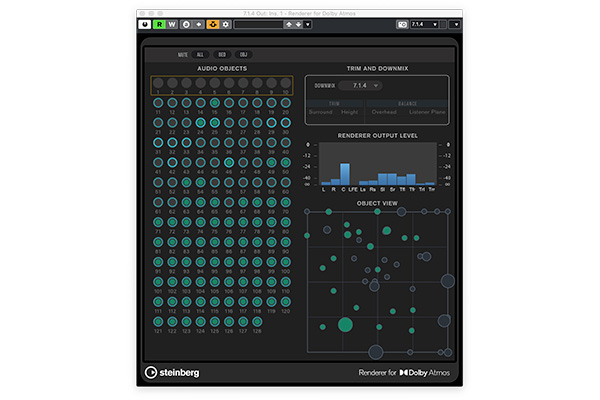The image size is (600, 400).
Task: Toggle audio object 96
Action: point(229,262)
